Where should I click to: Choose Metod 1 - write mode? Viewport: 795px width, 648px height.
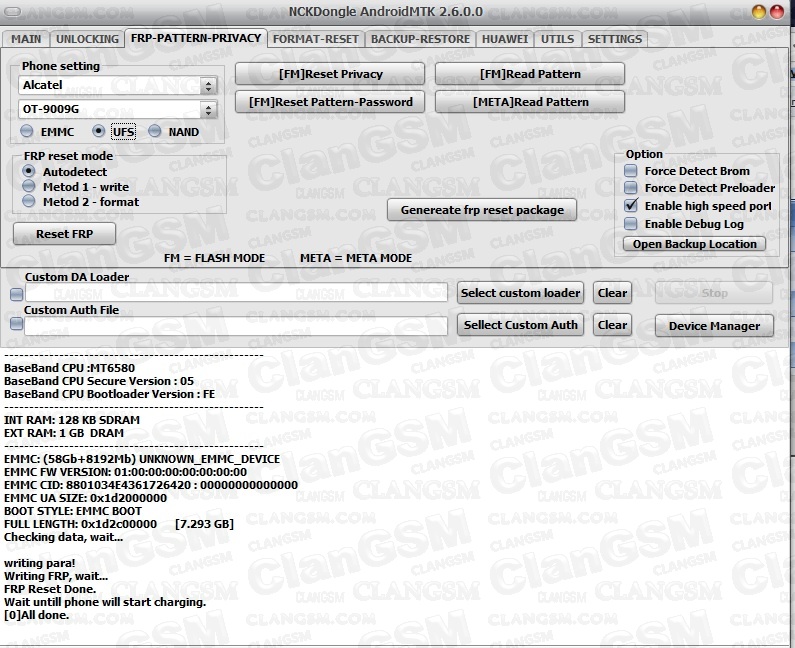tap(29, 187)
